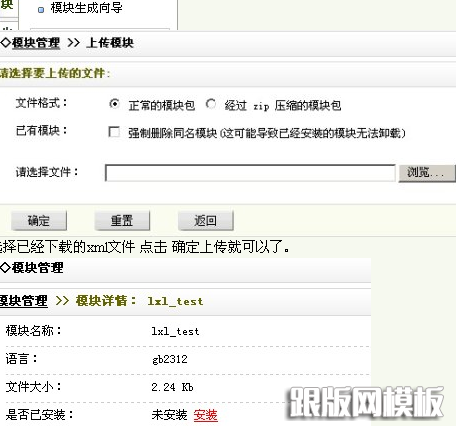This screenshot has height=426, width=456.
Task: Click the 跟版网模板 watermark logo
Action: point(366,402)
